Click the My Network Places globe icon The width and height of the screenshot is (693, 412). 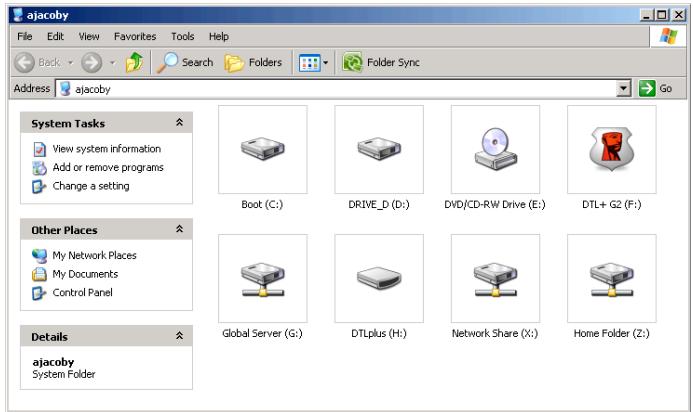click(39, 256)
